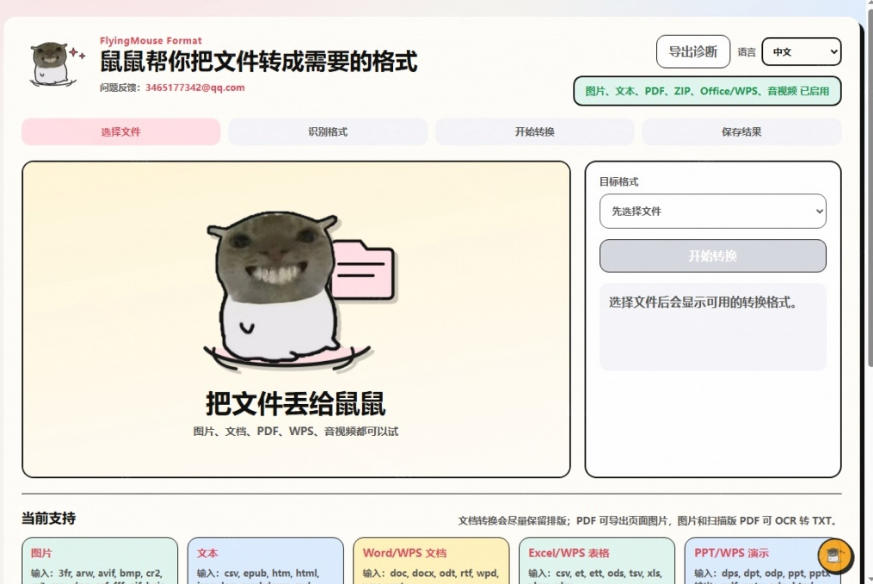The width and height of the screenshot is (873, 584).
Task: Open the 目标格式 dropdown showing 先选择文件
Action: [x=713, y=211]
